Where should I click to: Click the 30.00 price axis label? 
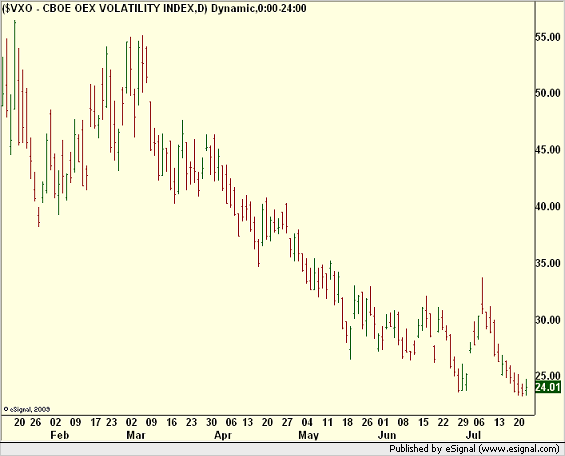pos(548,320)
